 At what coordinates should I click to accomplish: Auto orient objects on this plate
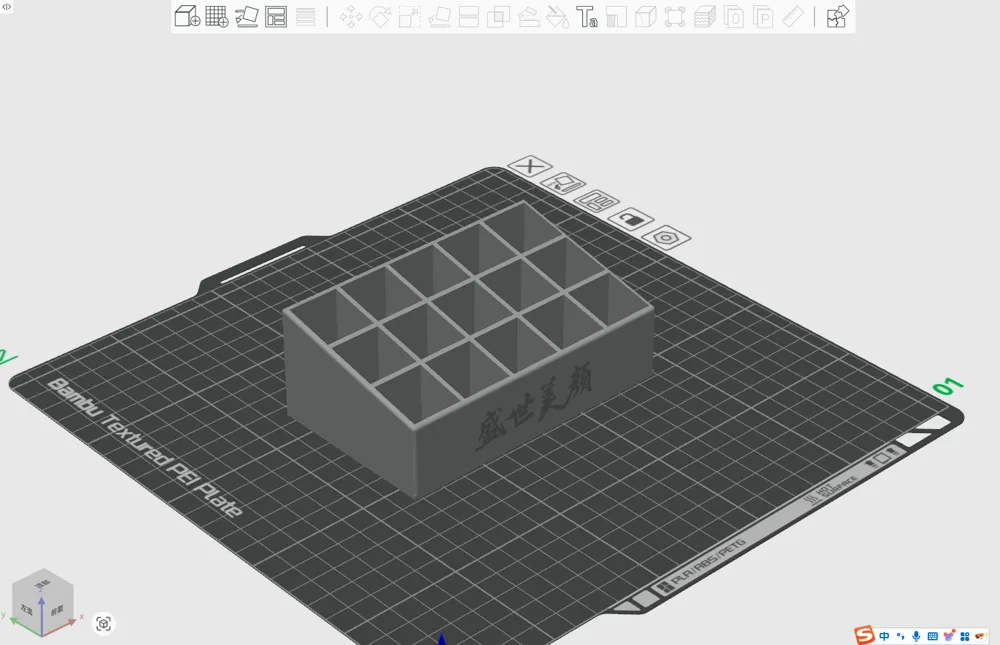[563, 183]
